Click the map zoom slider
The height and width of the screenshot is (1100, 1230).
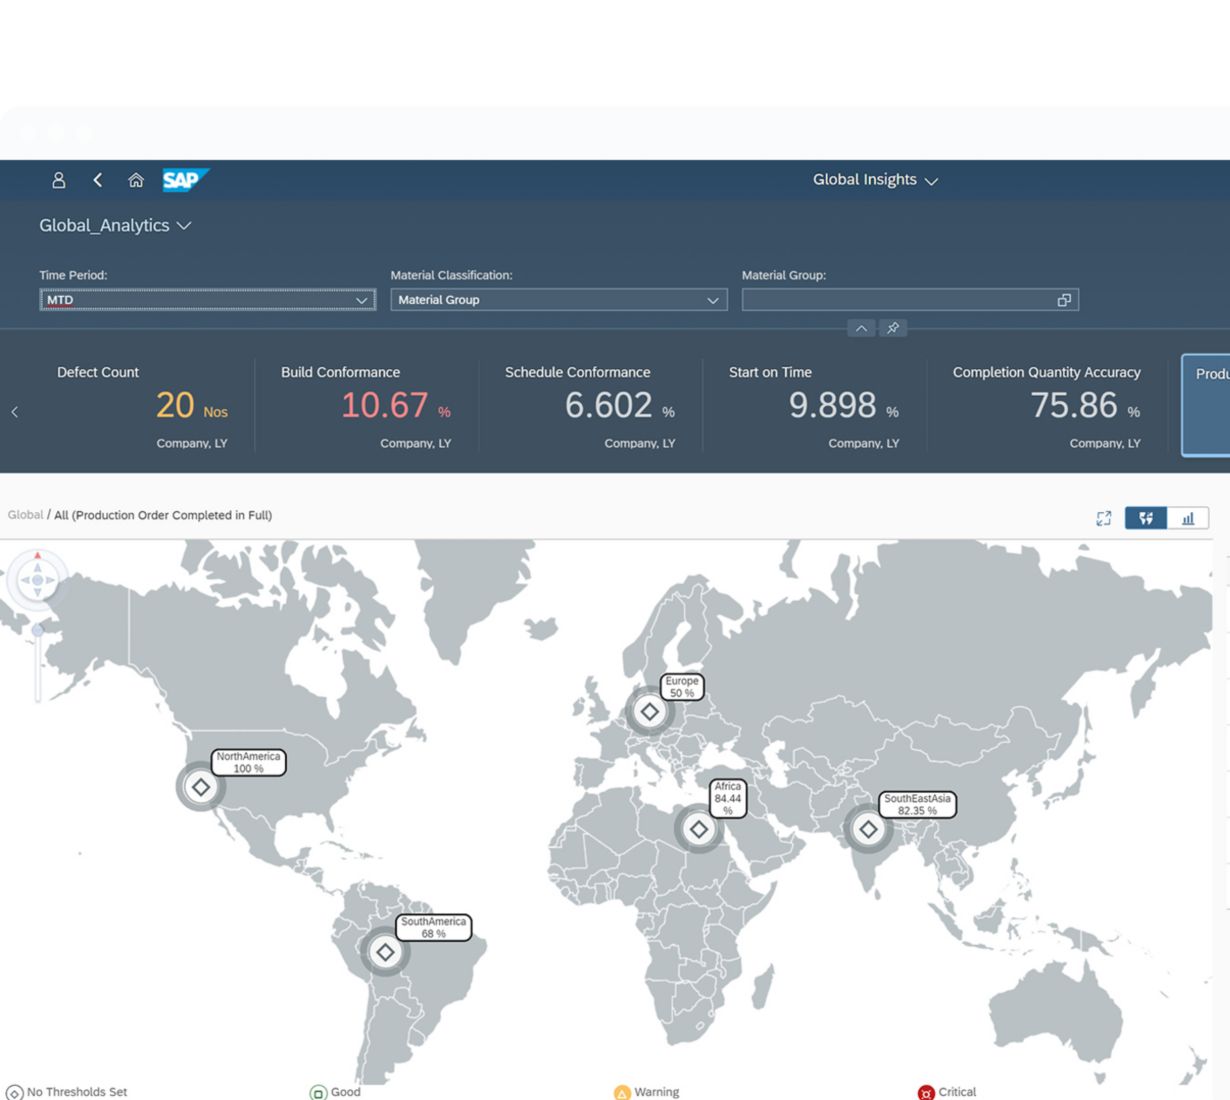[38, 660]
